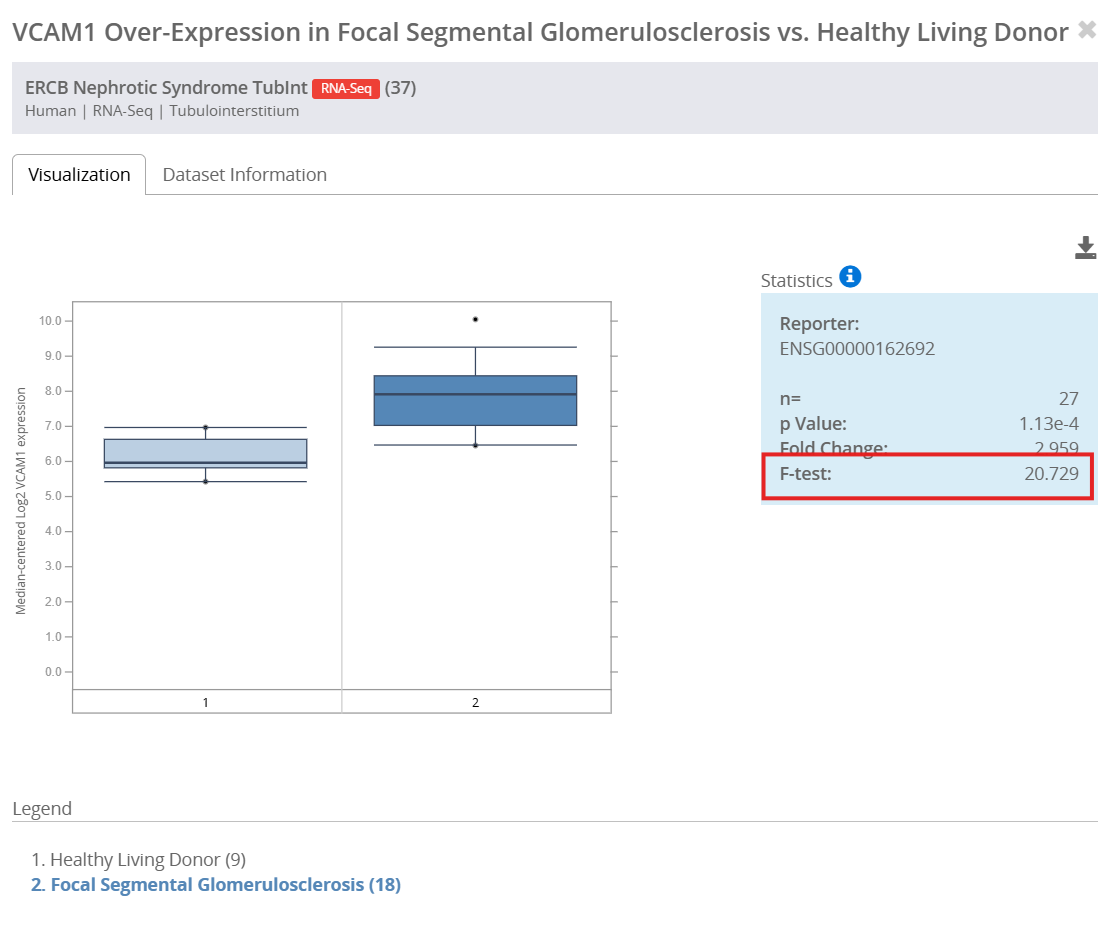Click the ENSG00000162692 reporter ID
Screen dimensions: 1108x940
pyautogui.click(x=857, y=348)
